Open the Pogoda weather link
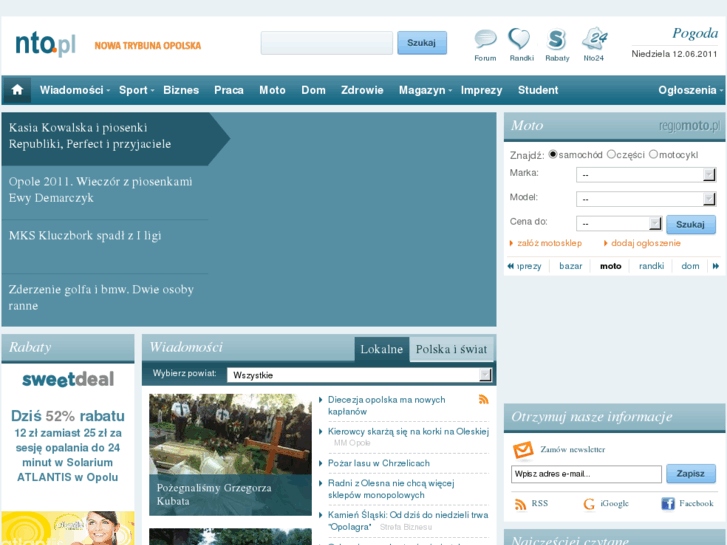Image resolution: width=727 pixels, height=545 pixels. click(695, 33)
